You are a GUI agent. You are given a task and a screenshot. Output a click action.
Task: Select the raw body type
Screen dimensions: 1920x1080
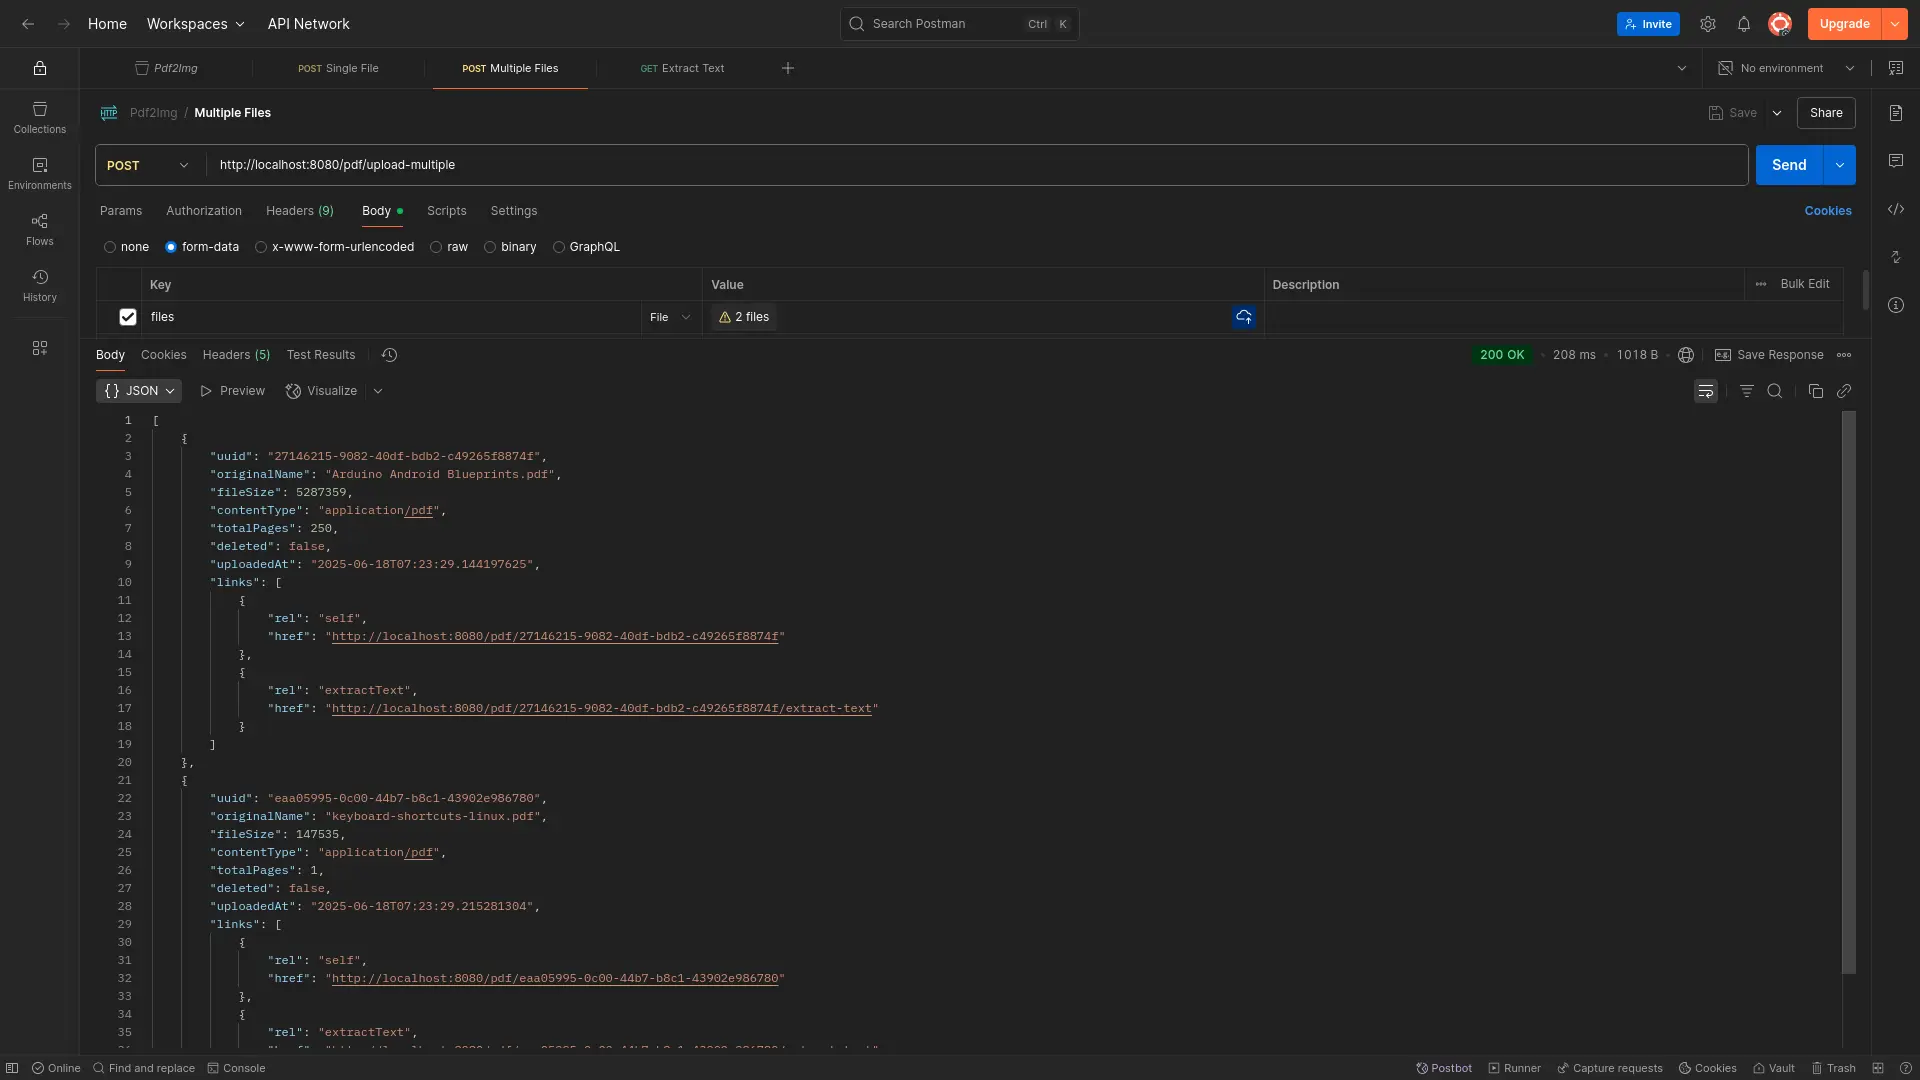click(436, 247)
